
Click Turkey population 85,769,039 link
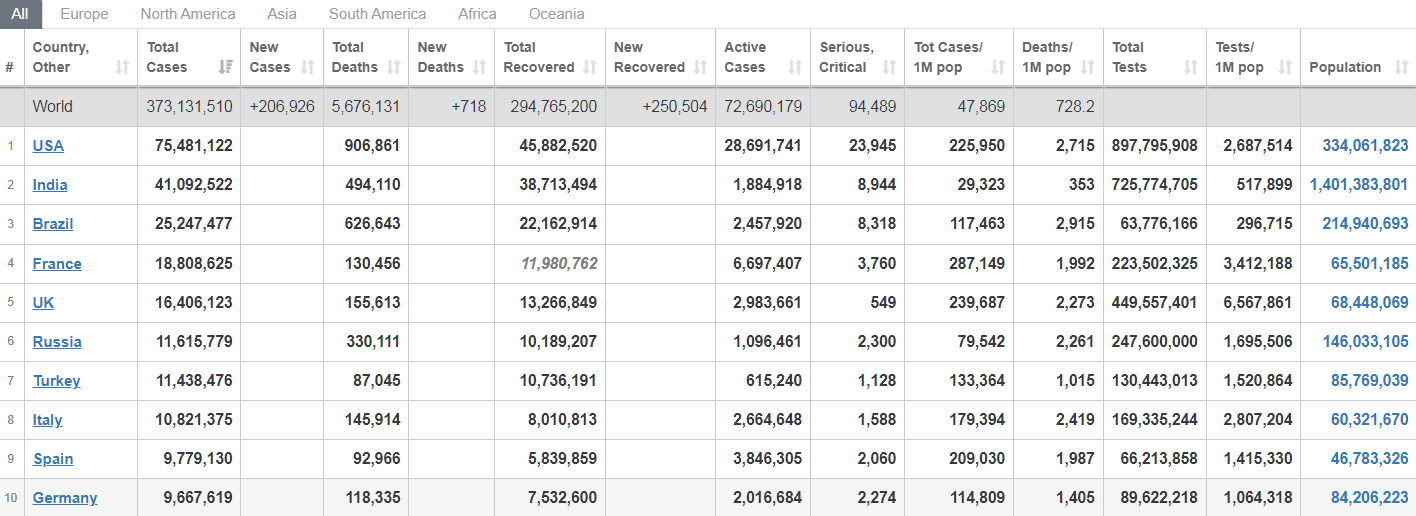click(x=1369, y=381)
